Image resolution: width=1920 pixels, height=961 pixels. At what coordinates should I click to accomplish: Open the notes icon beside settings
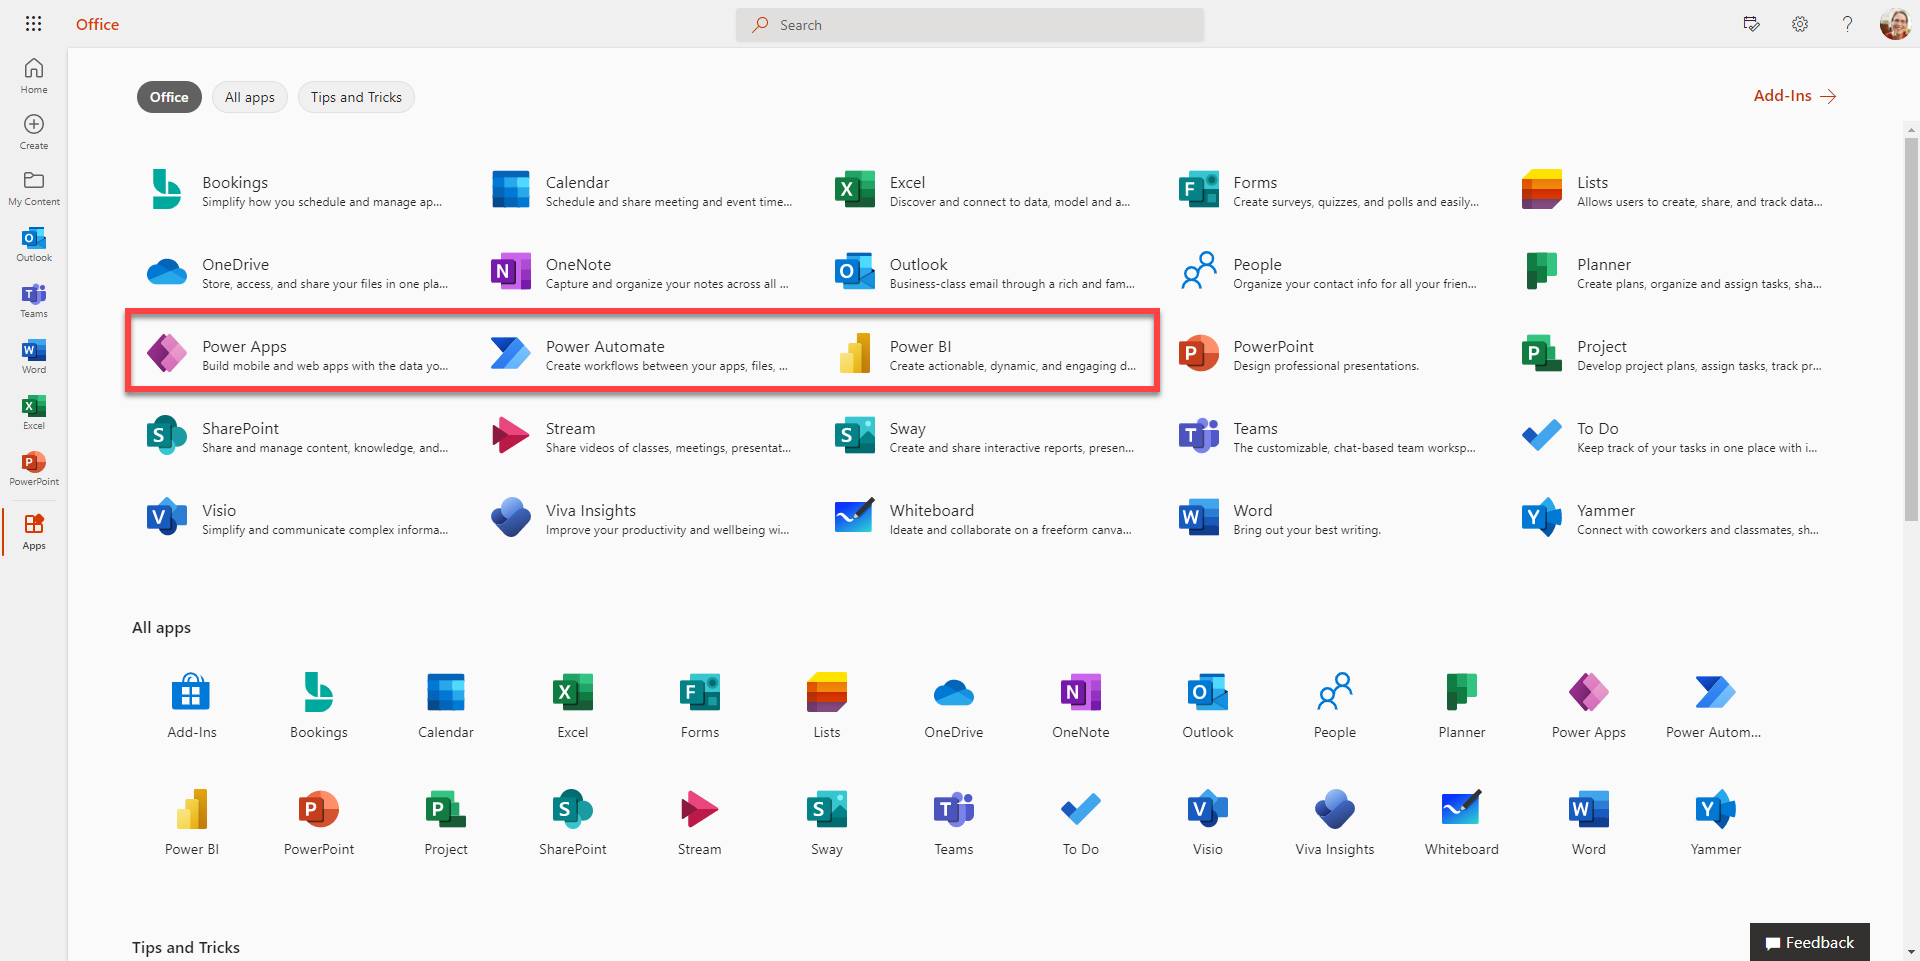point(1751,24)
